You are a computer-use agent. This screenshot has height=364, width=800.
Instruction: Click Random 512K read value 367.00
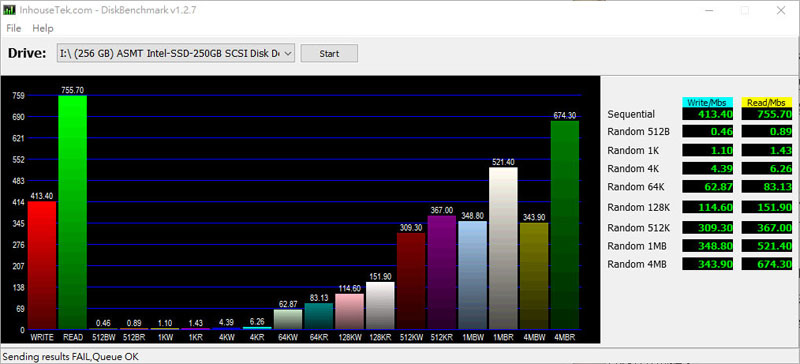766,227
